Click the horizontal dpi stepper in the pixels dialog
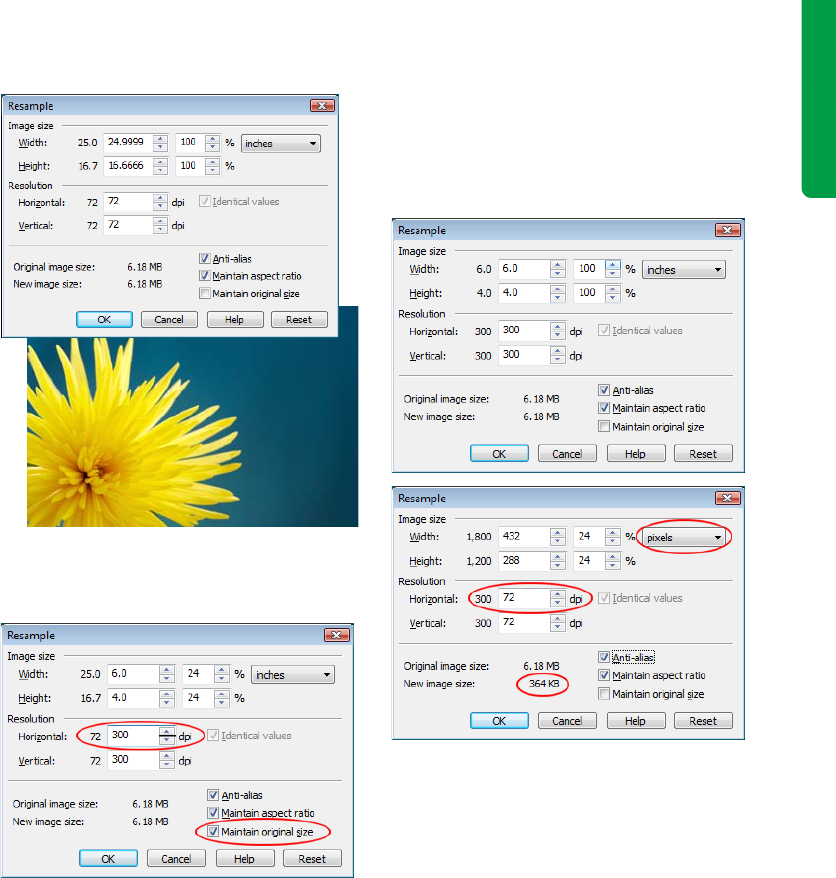The height and width of the screenshot is (878, 836). click(x=558, y=598)
